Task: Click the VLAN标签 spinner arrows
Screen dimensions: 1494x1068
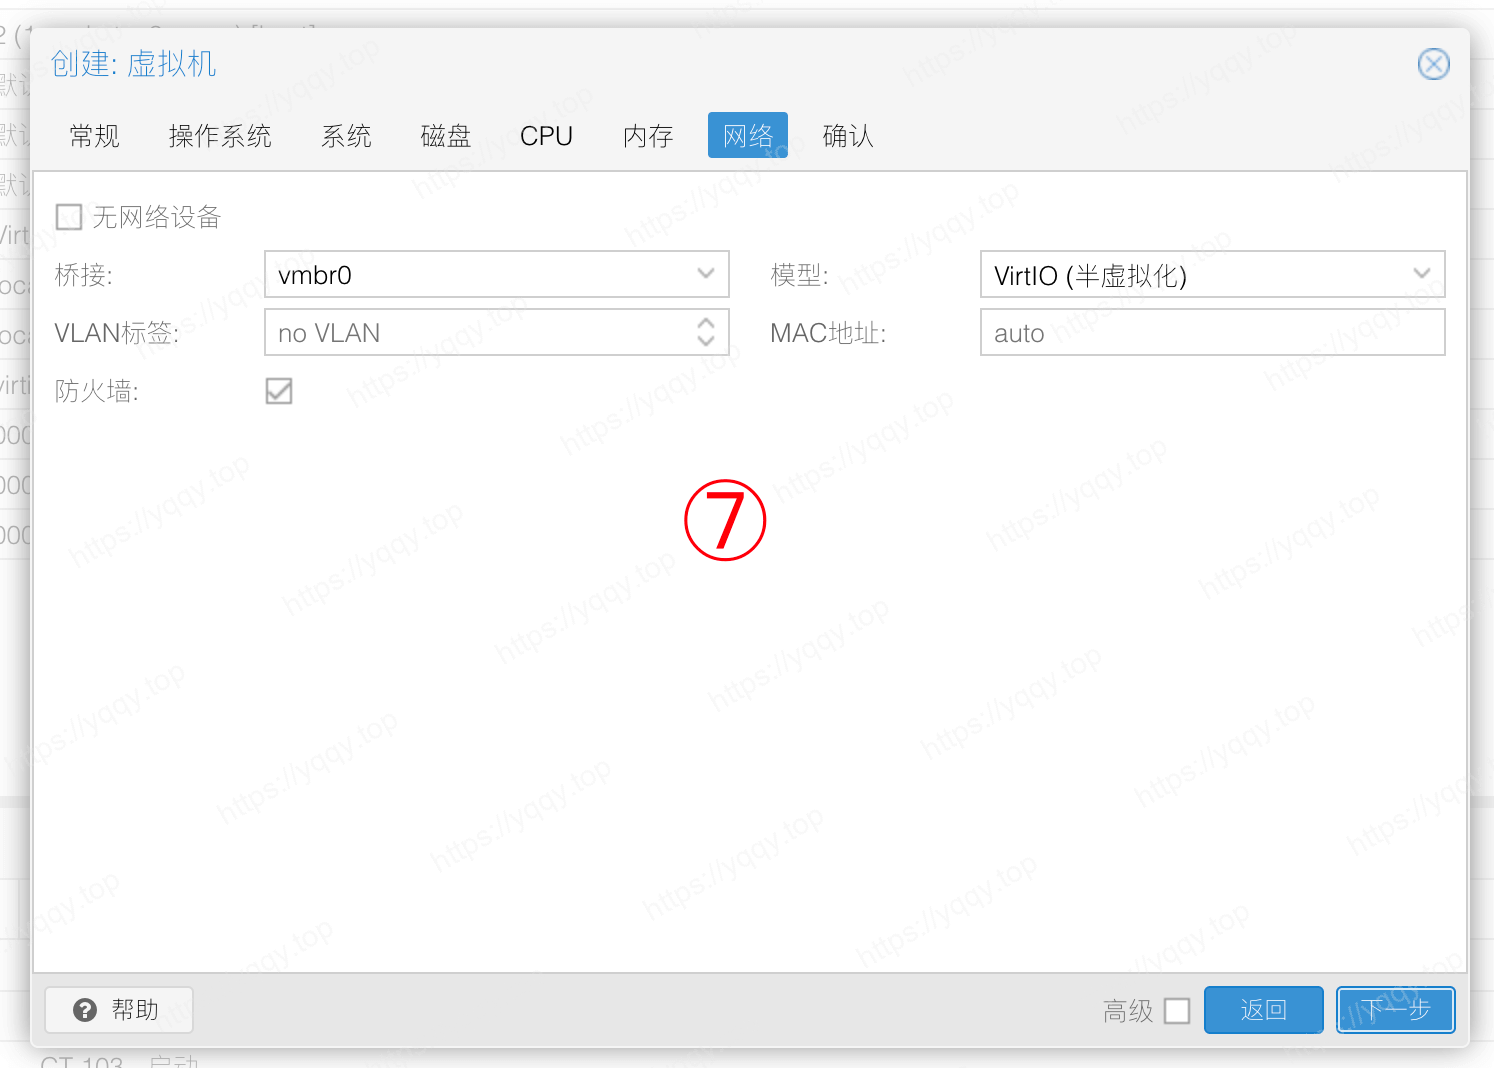Action: click(706, 332)
